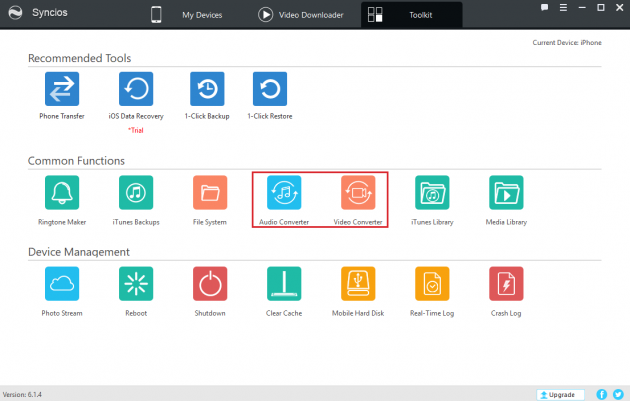Click the Upgrade button

561,394
